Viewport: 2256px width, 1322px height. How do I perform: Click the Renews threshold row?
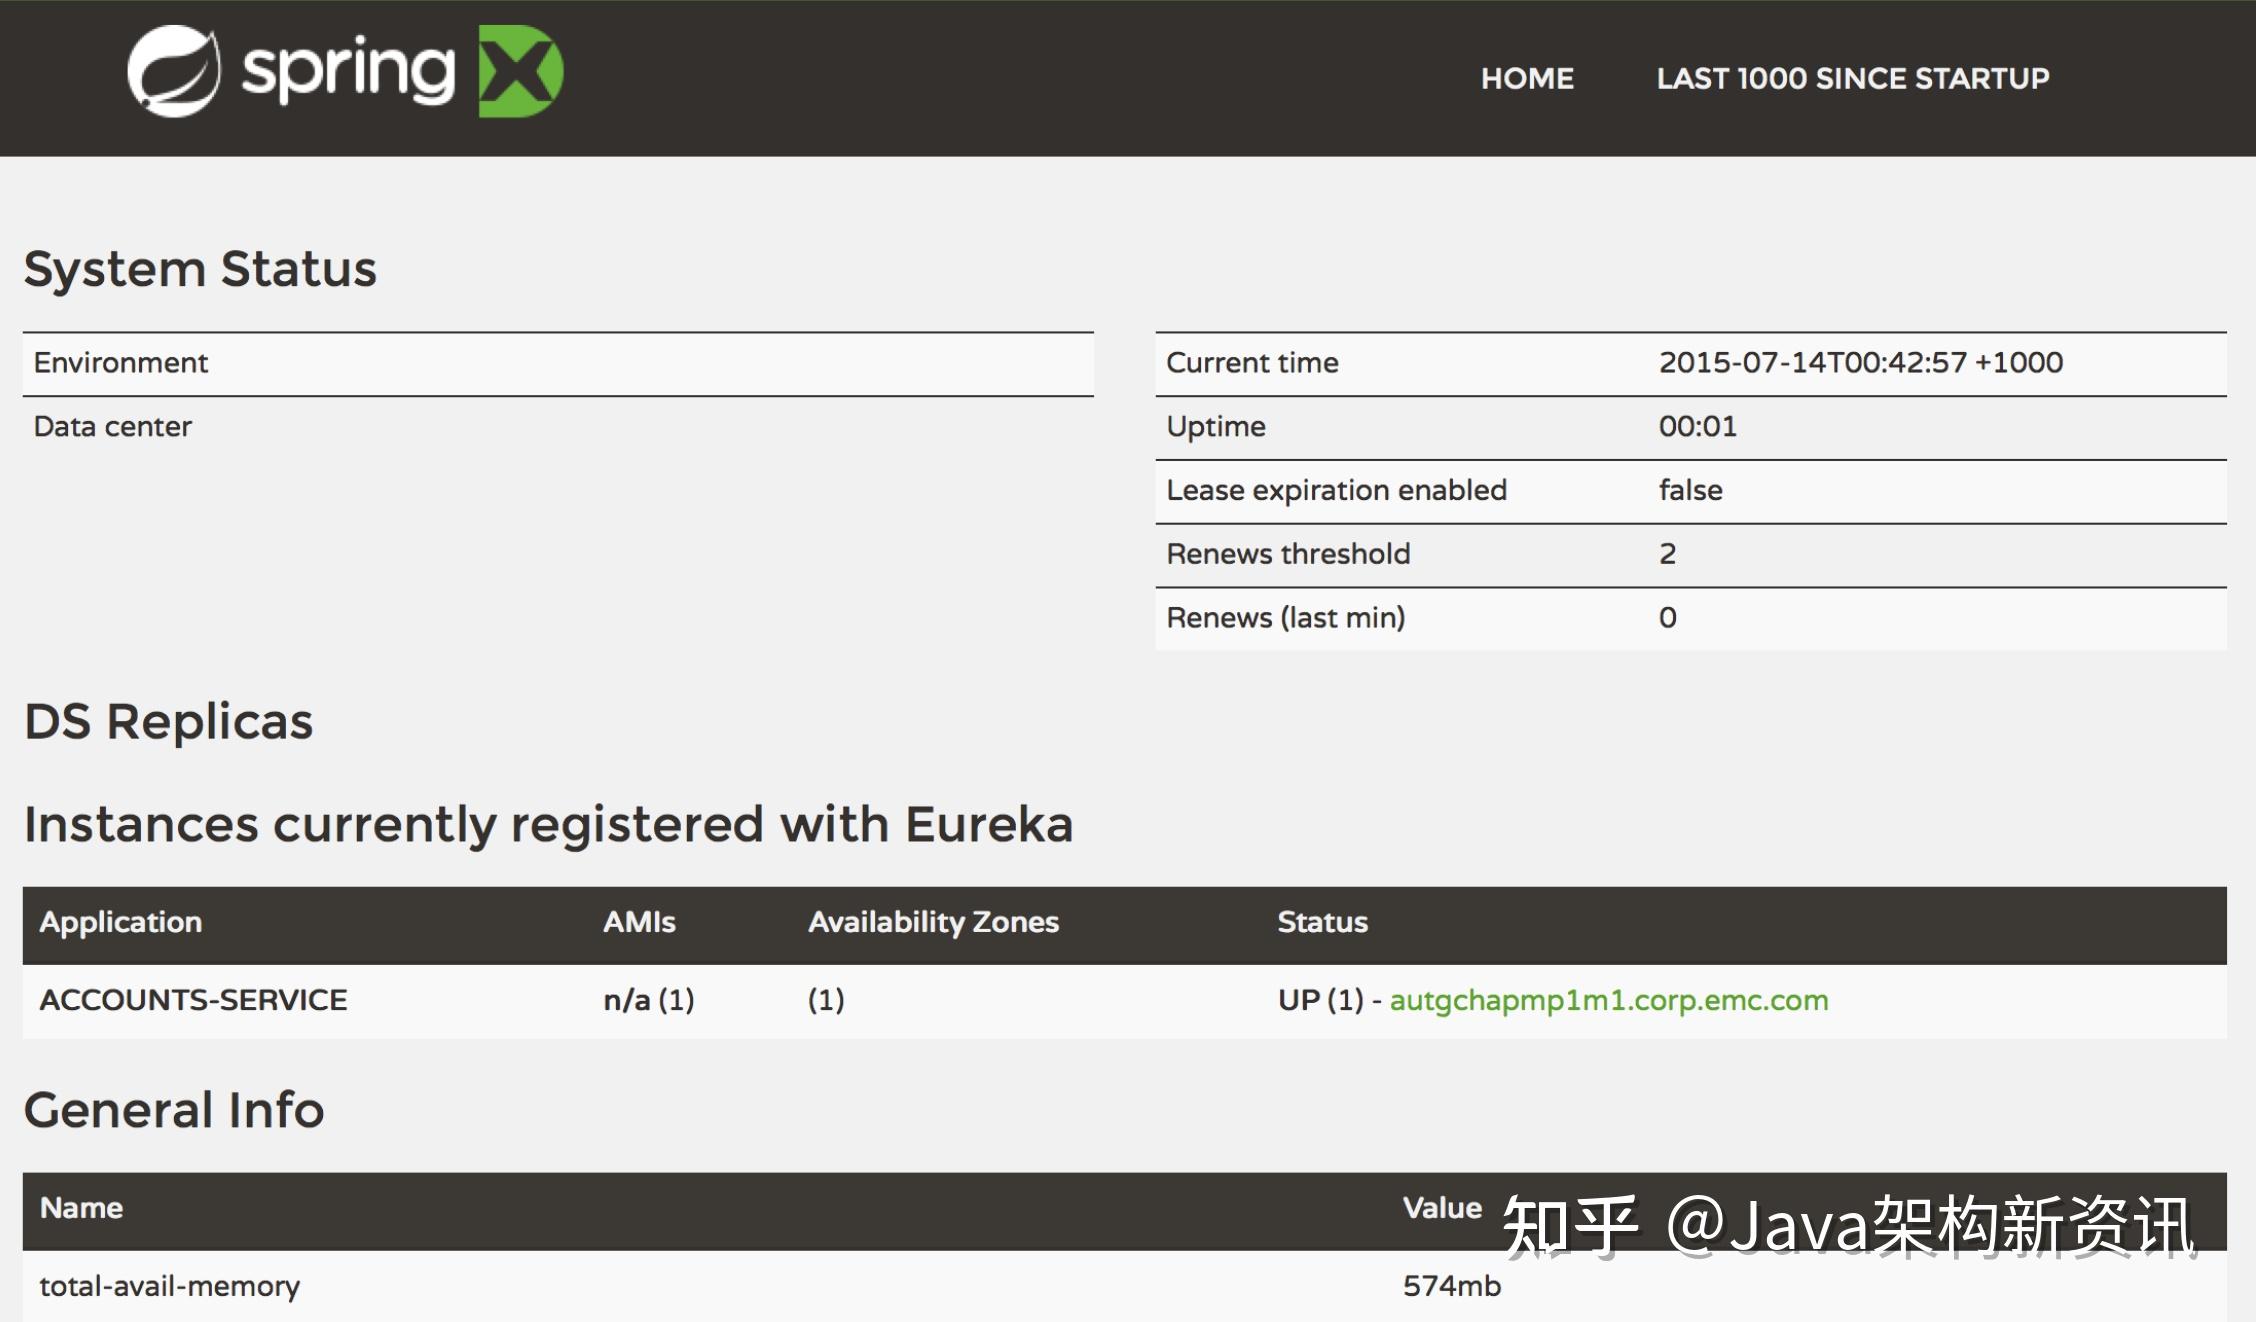(x=1288, y=554)
